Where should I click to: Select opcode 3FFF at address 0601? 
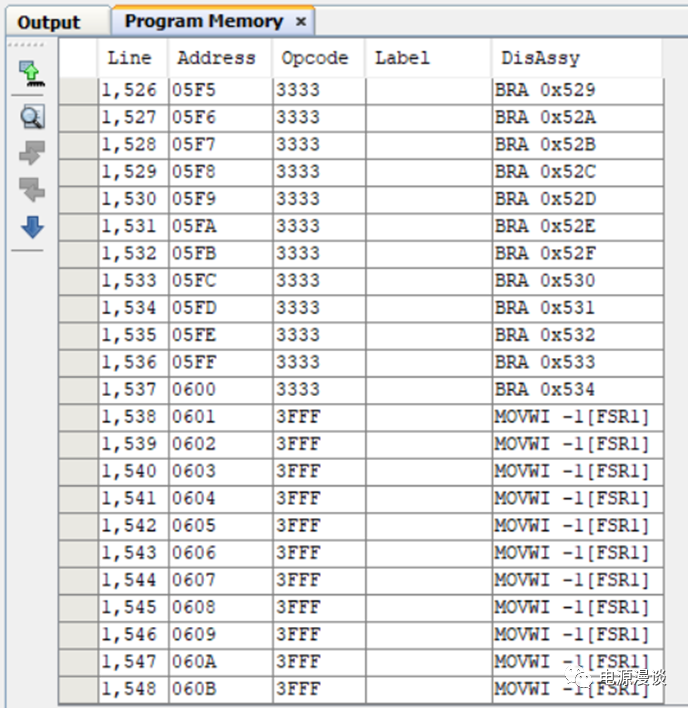click(x=298, y=417)
